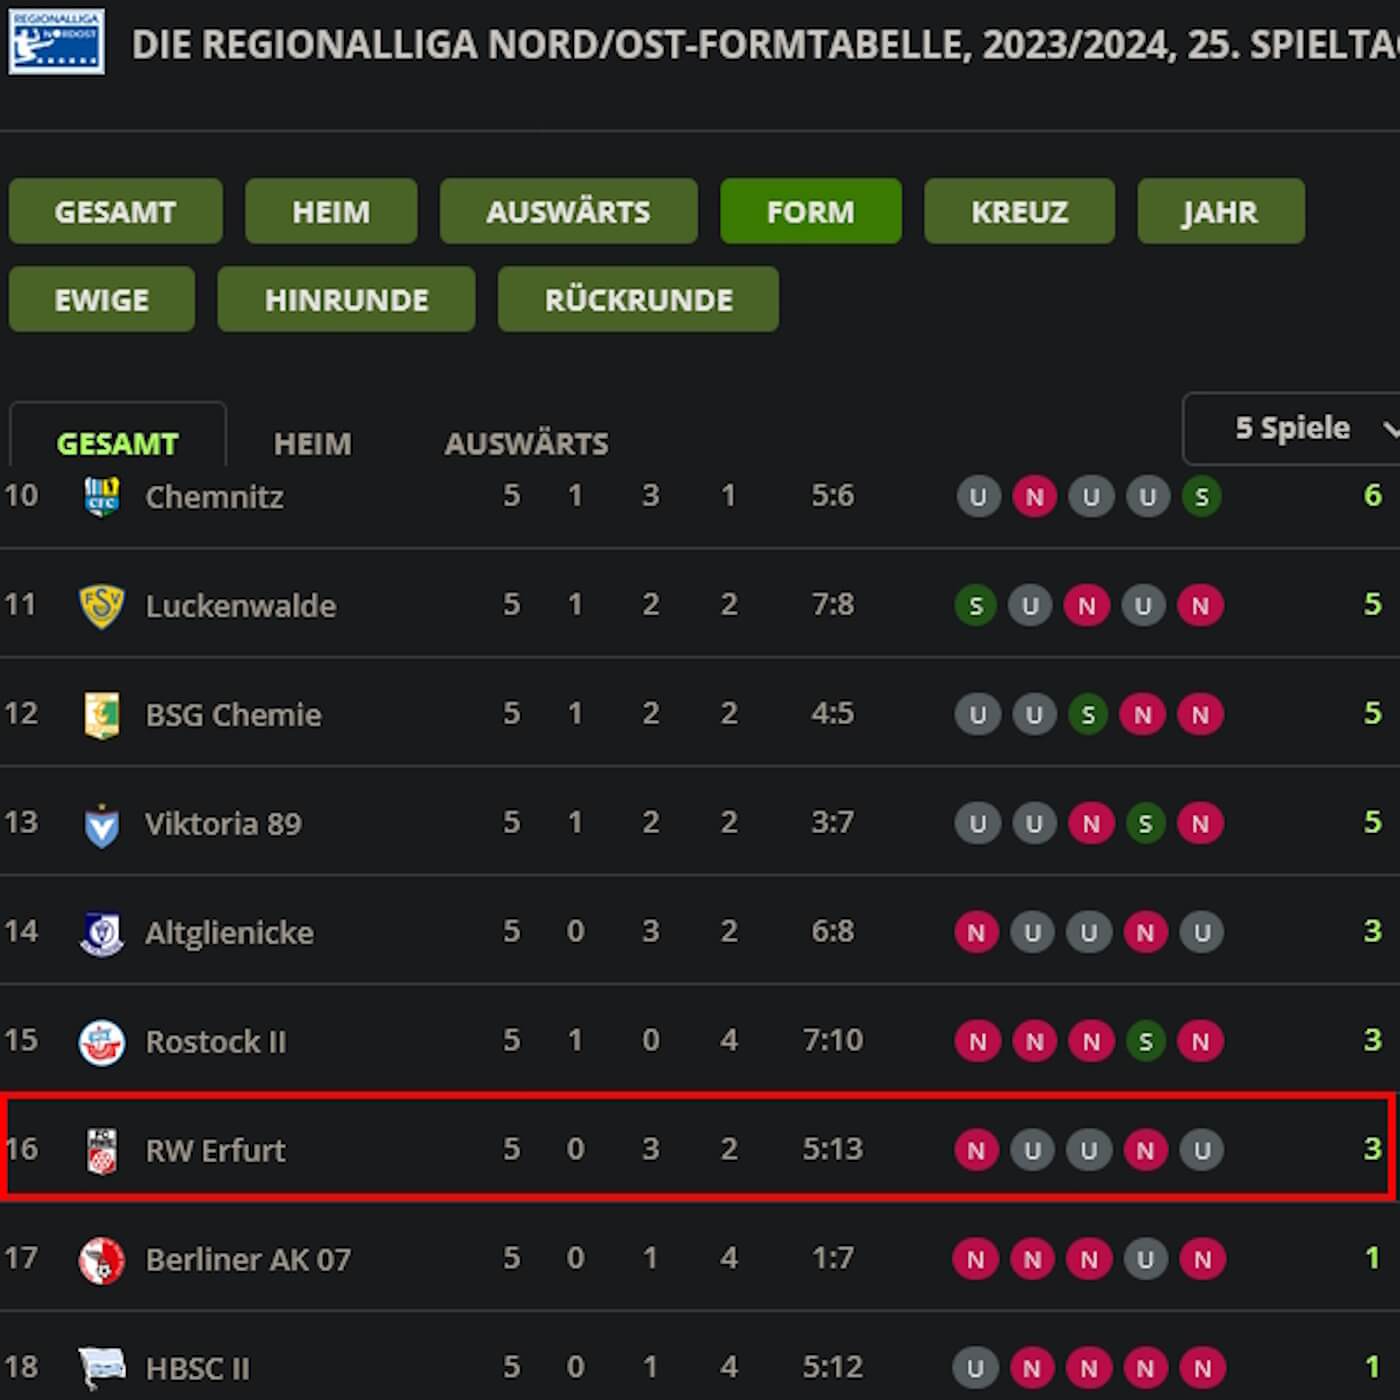Click the Luckenwalde FSV crest

coord(101,605)
